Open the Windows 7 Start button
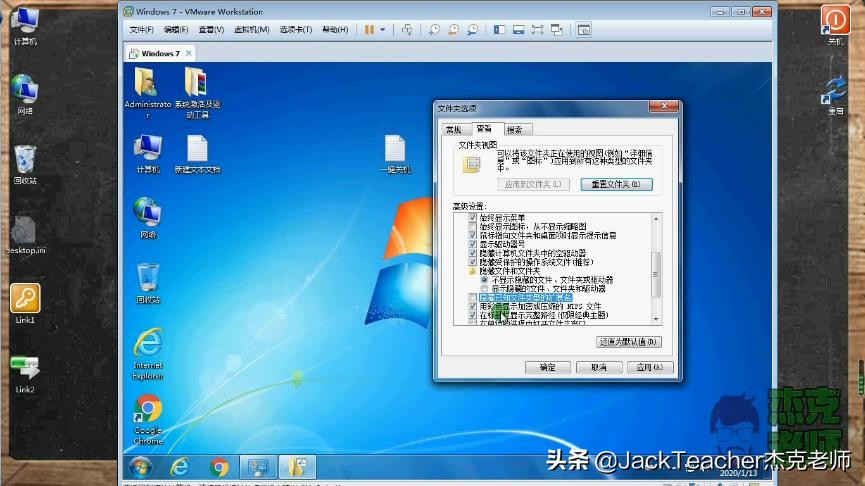This screenshot has width=865, height=486. click(141, 467)
